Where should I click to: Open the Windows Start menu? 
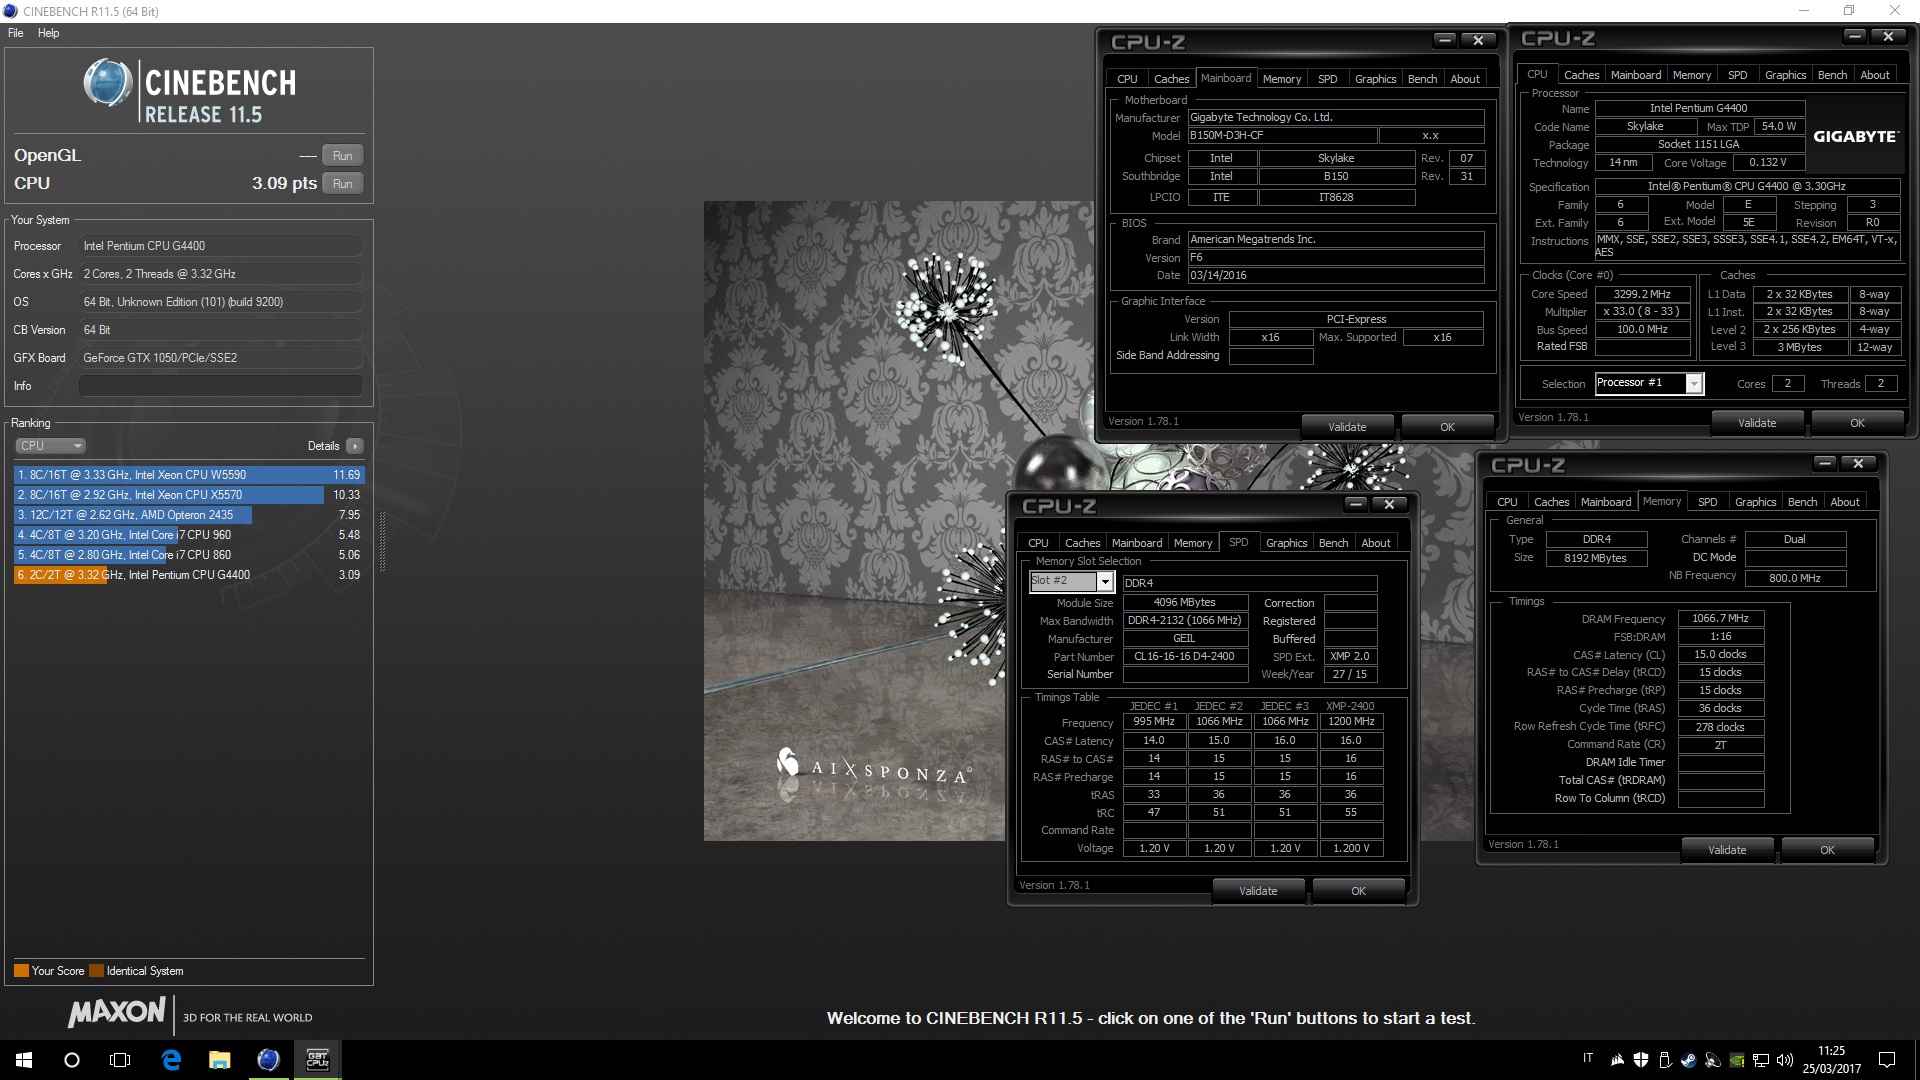pos(24,1060)
